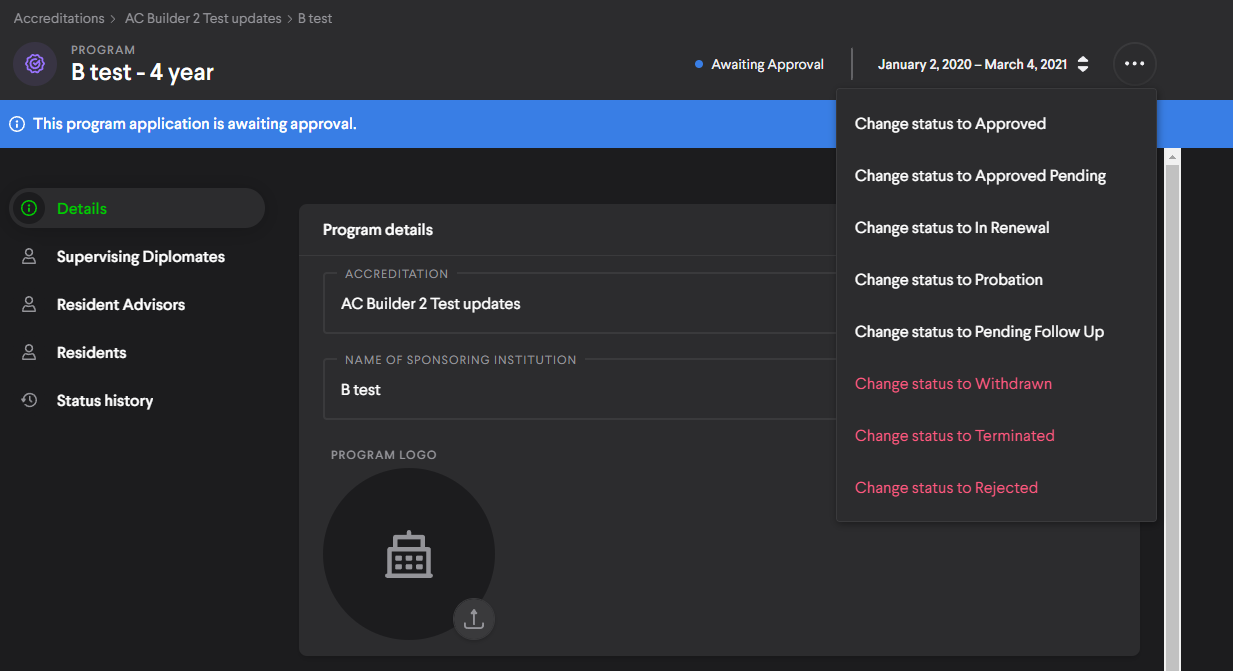Choose Change status to Withdrawn
This screenshot has width=1233, height=671.
(953, 384)
